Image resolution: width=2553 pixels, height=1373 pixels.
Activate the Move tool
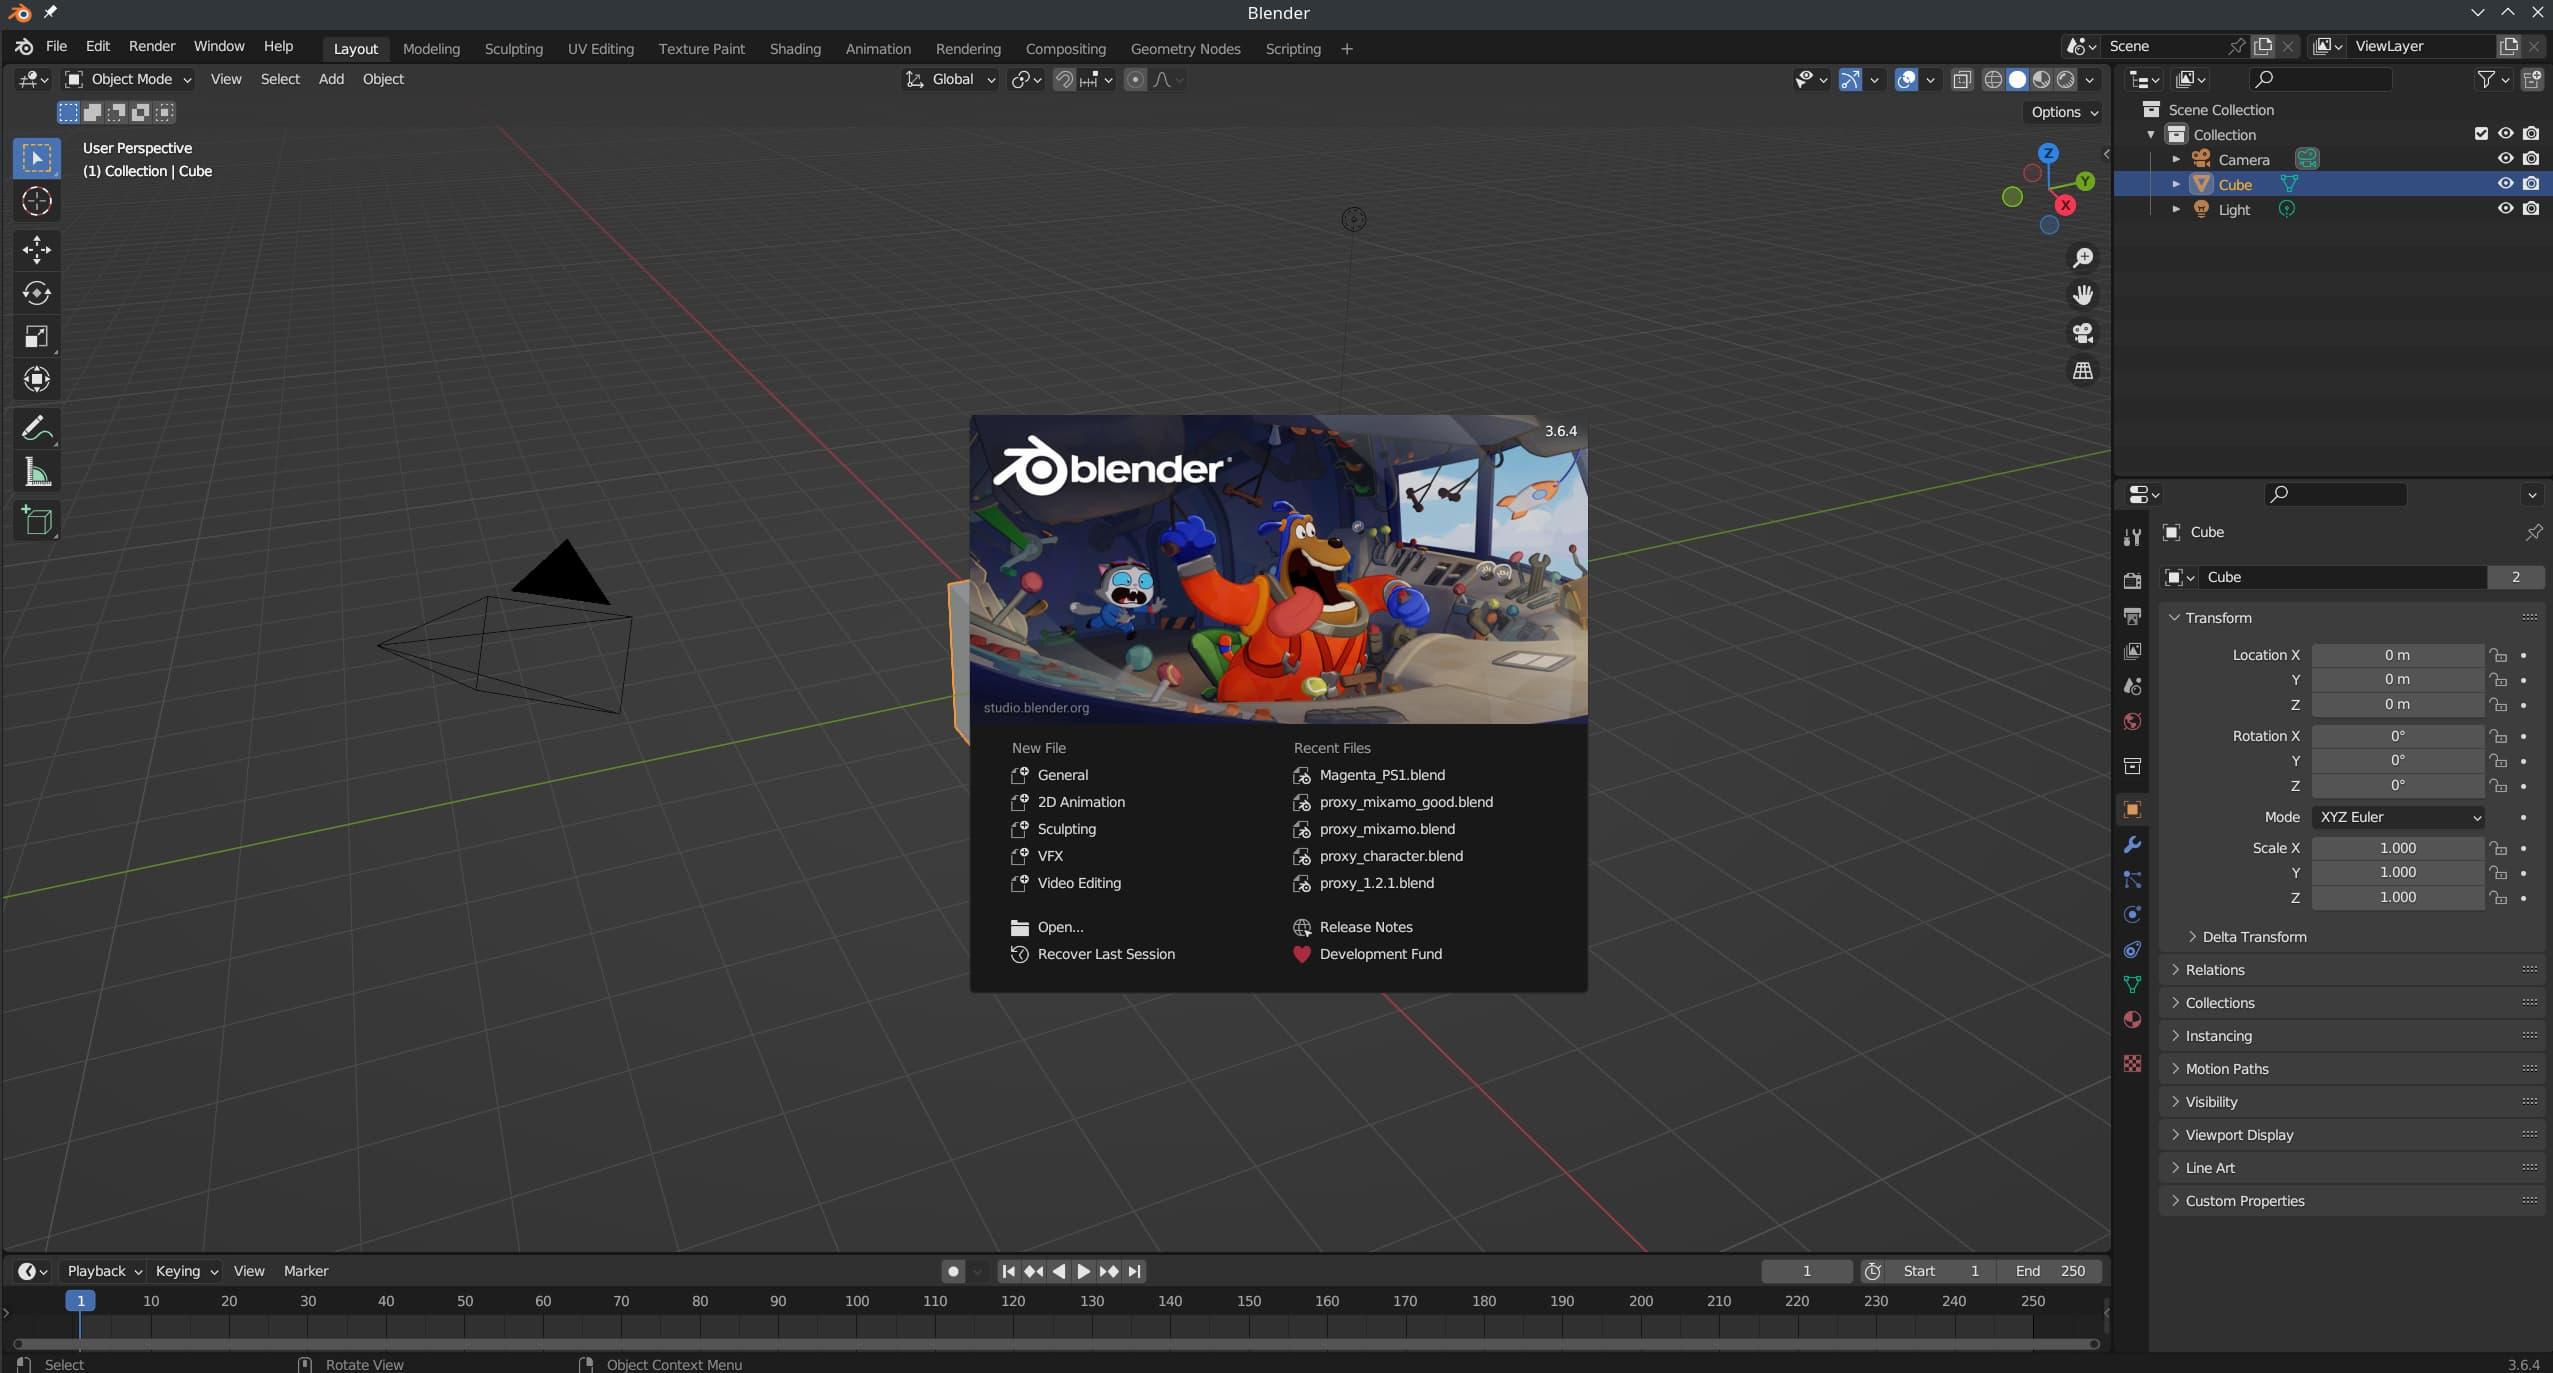pyautogui.click(x=37, y=250)
